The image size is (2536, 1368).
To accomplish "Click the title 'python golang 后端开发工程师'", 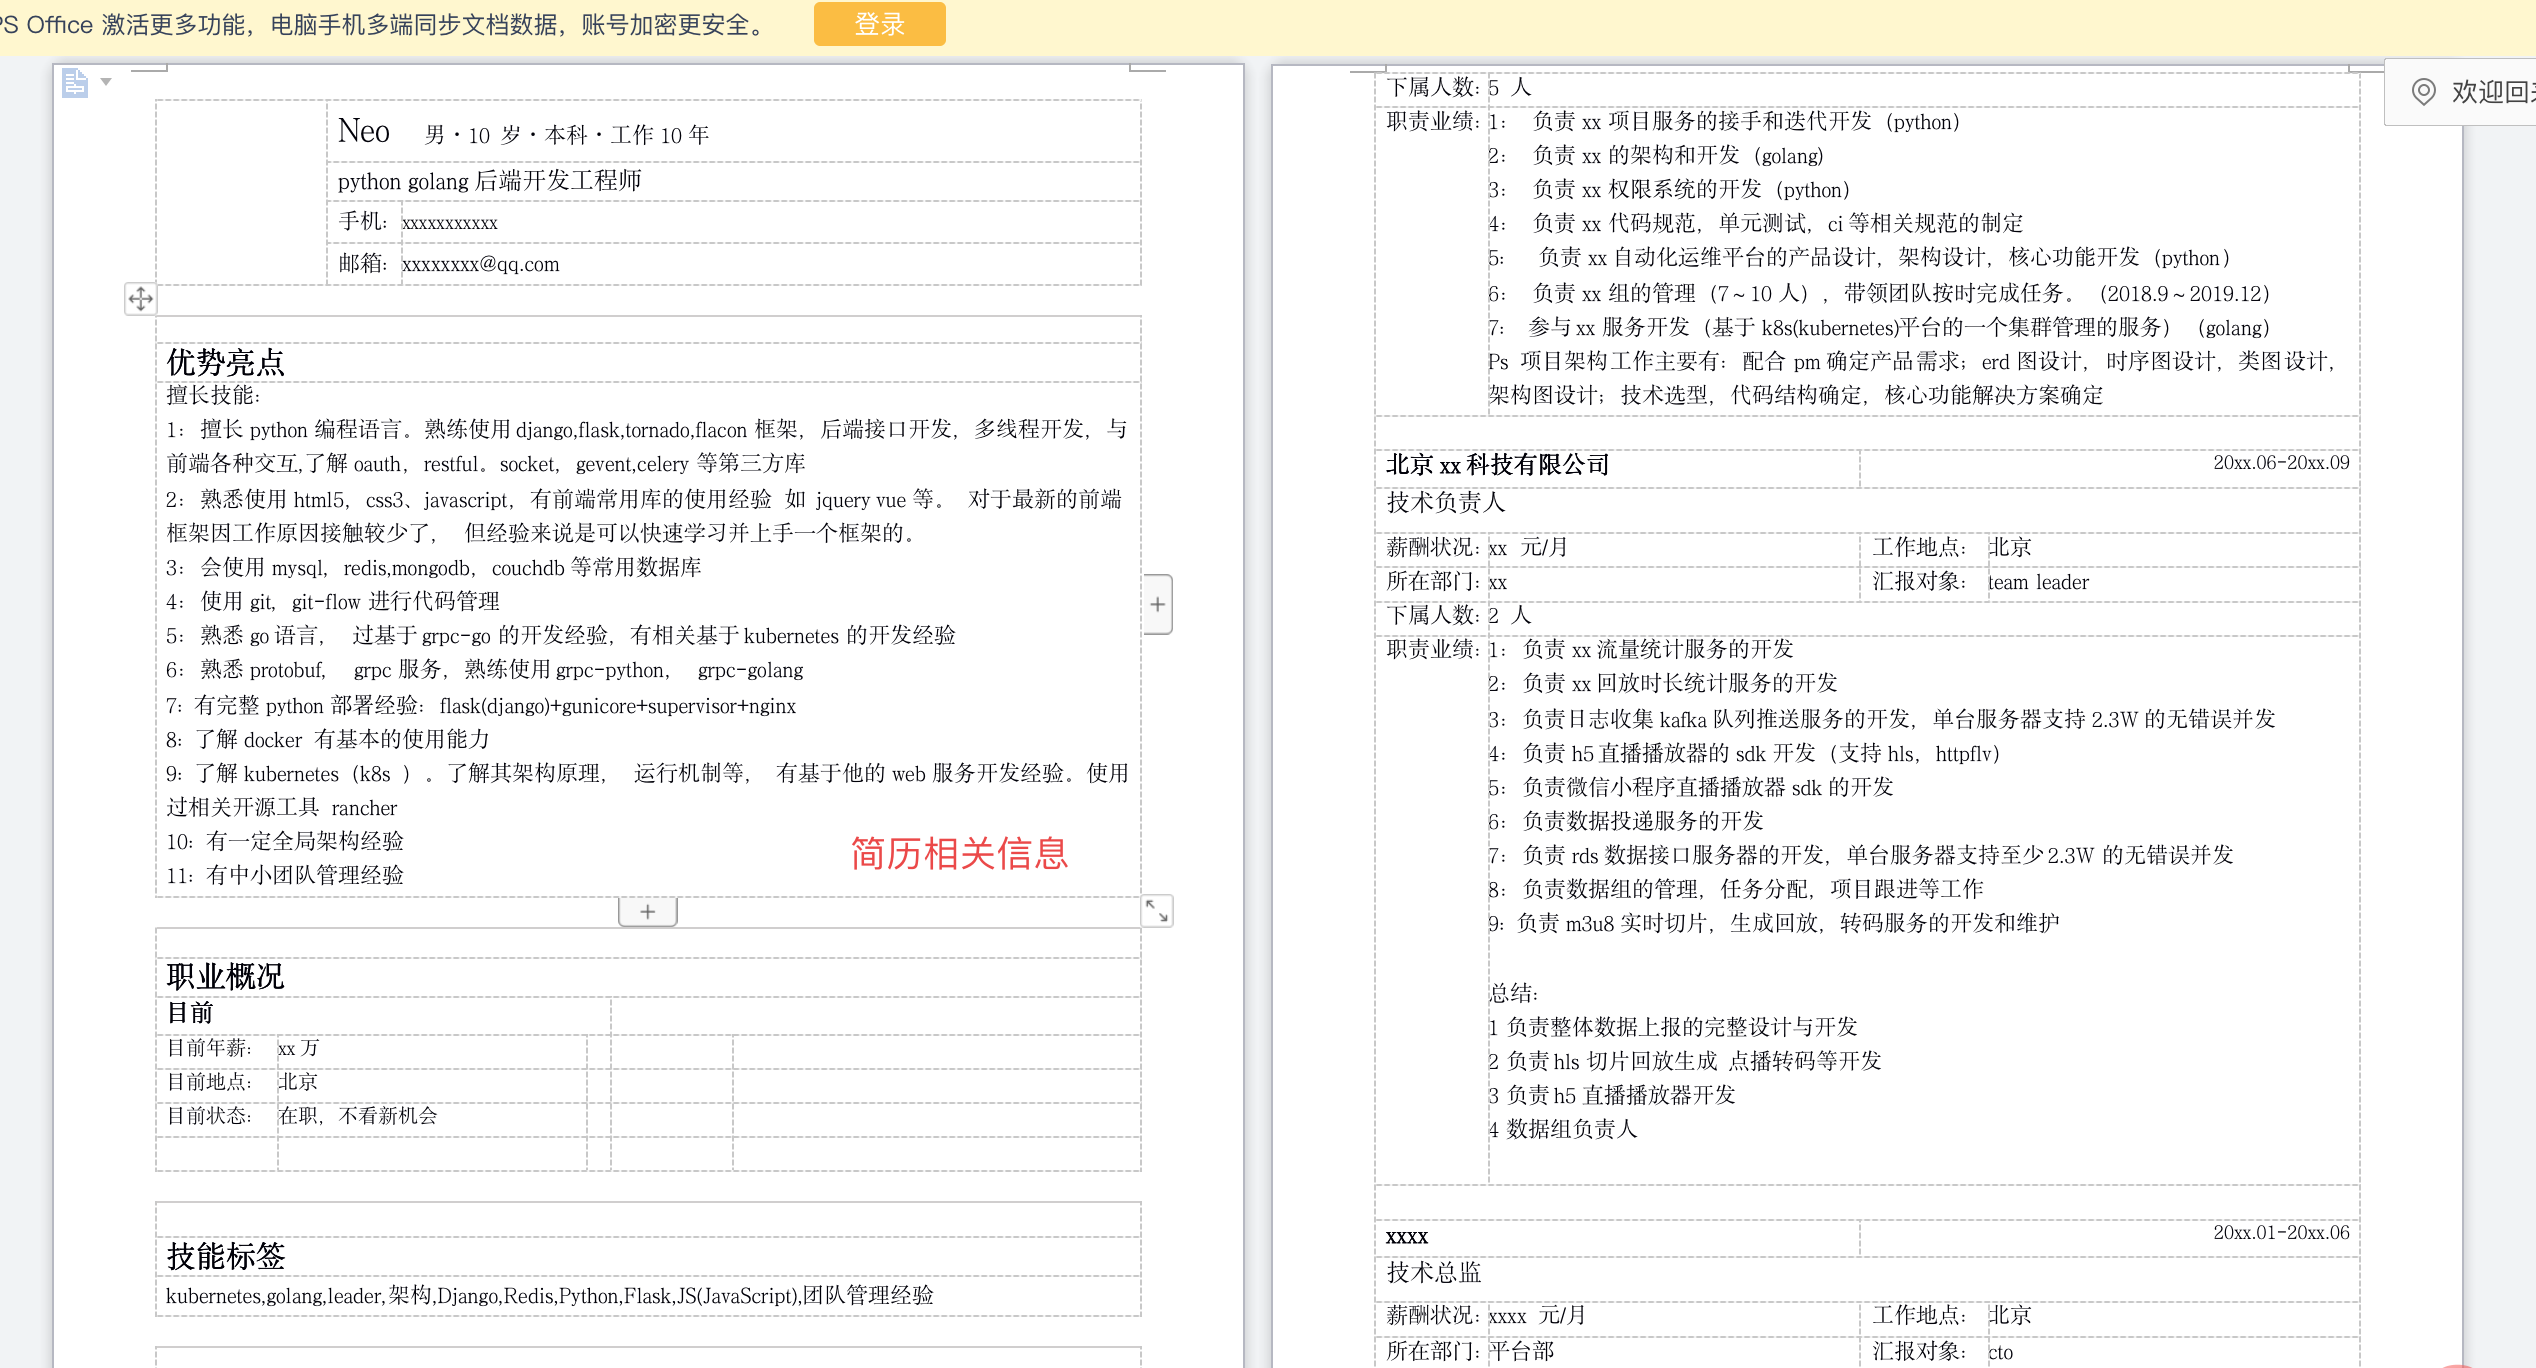I will coord(489,181).
